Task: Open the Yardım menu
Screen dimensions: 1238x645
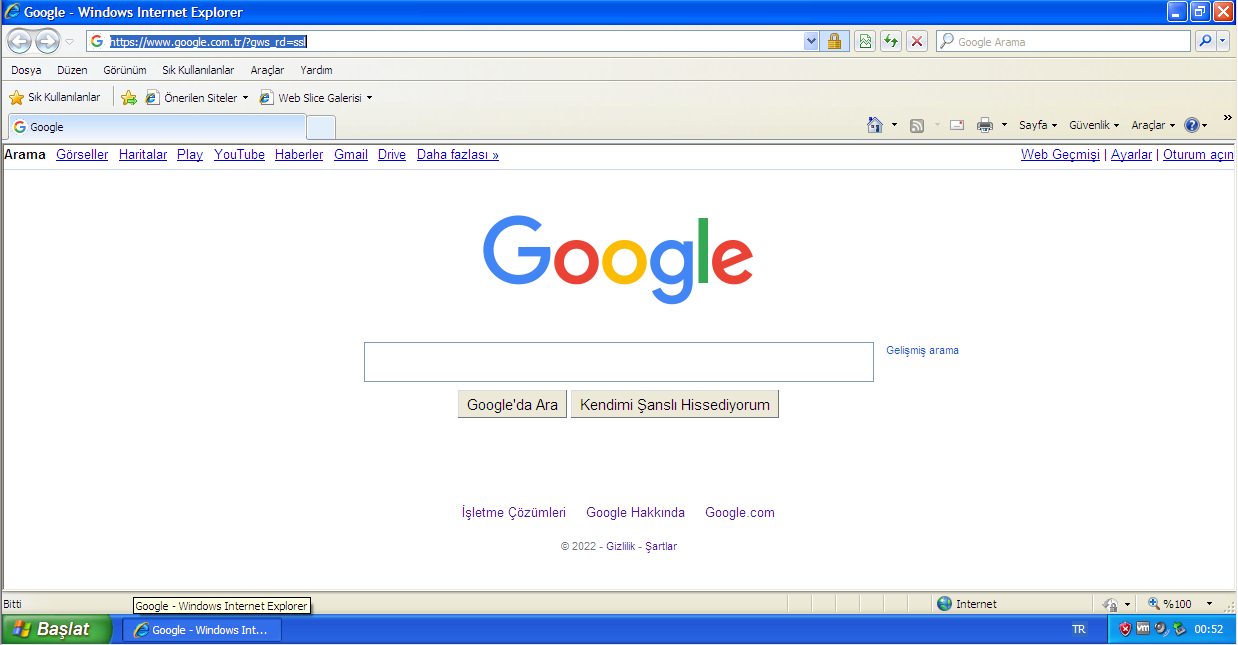Action: [316, 70]
